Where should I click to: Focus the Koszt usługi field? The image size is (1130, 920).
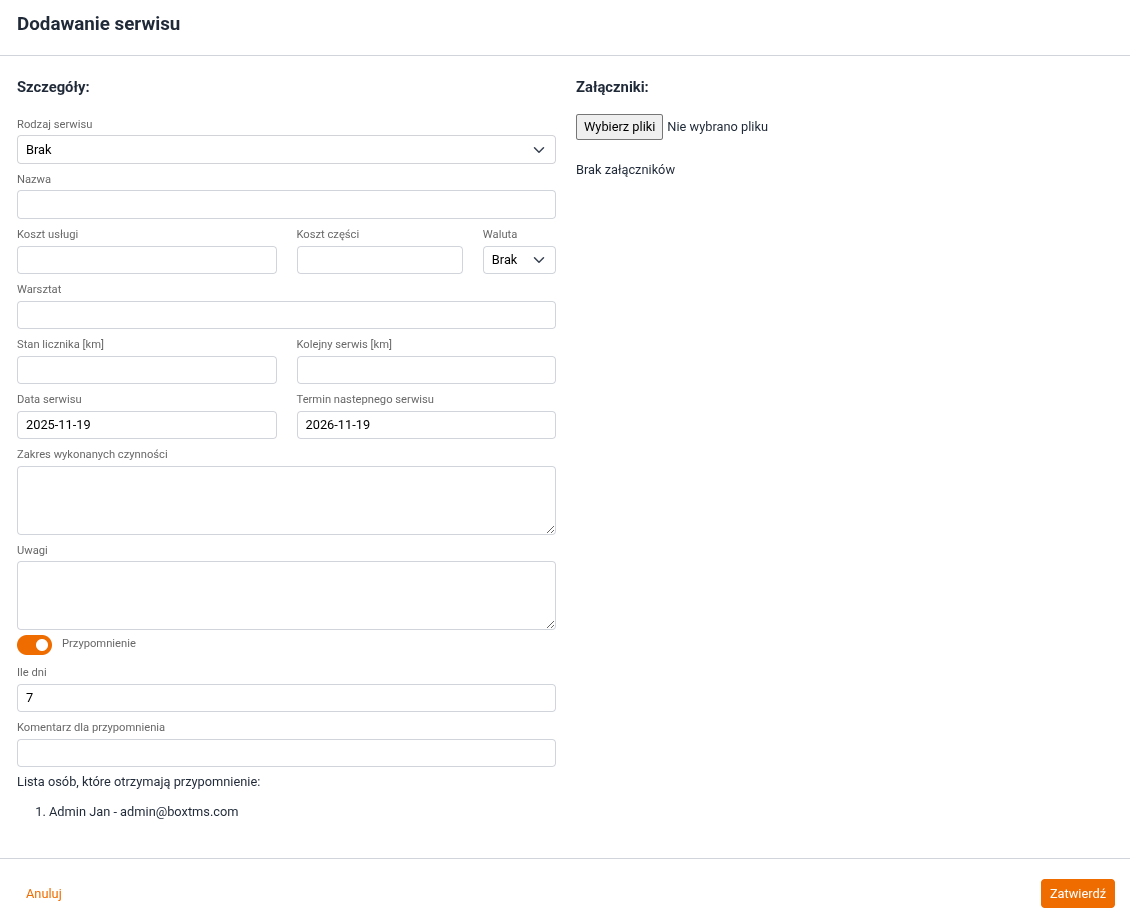pos(147,260)
